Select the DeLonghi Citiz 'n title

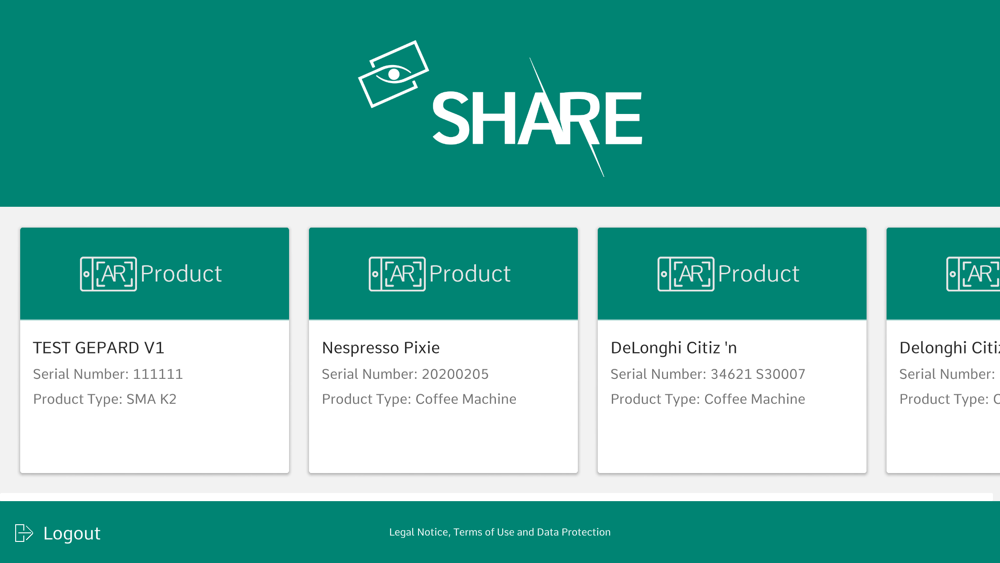pyautogui.click(x=673, y=347)
